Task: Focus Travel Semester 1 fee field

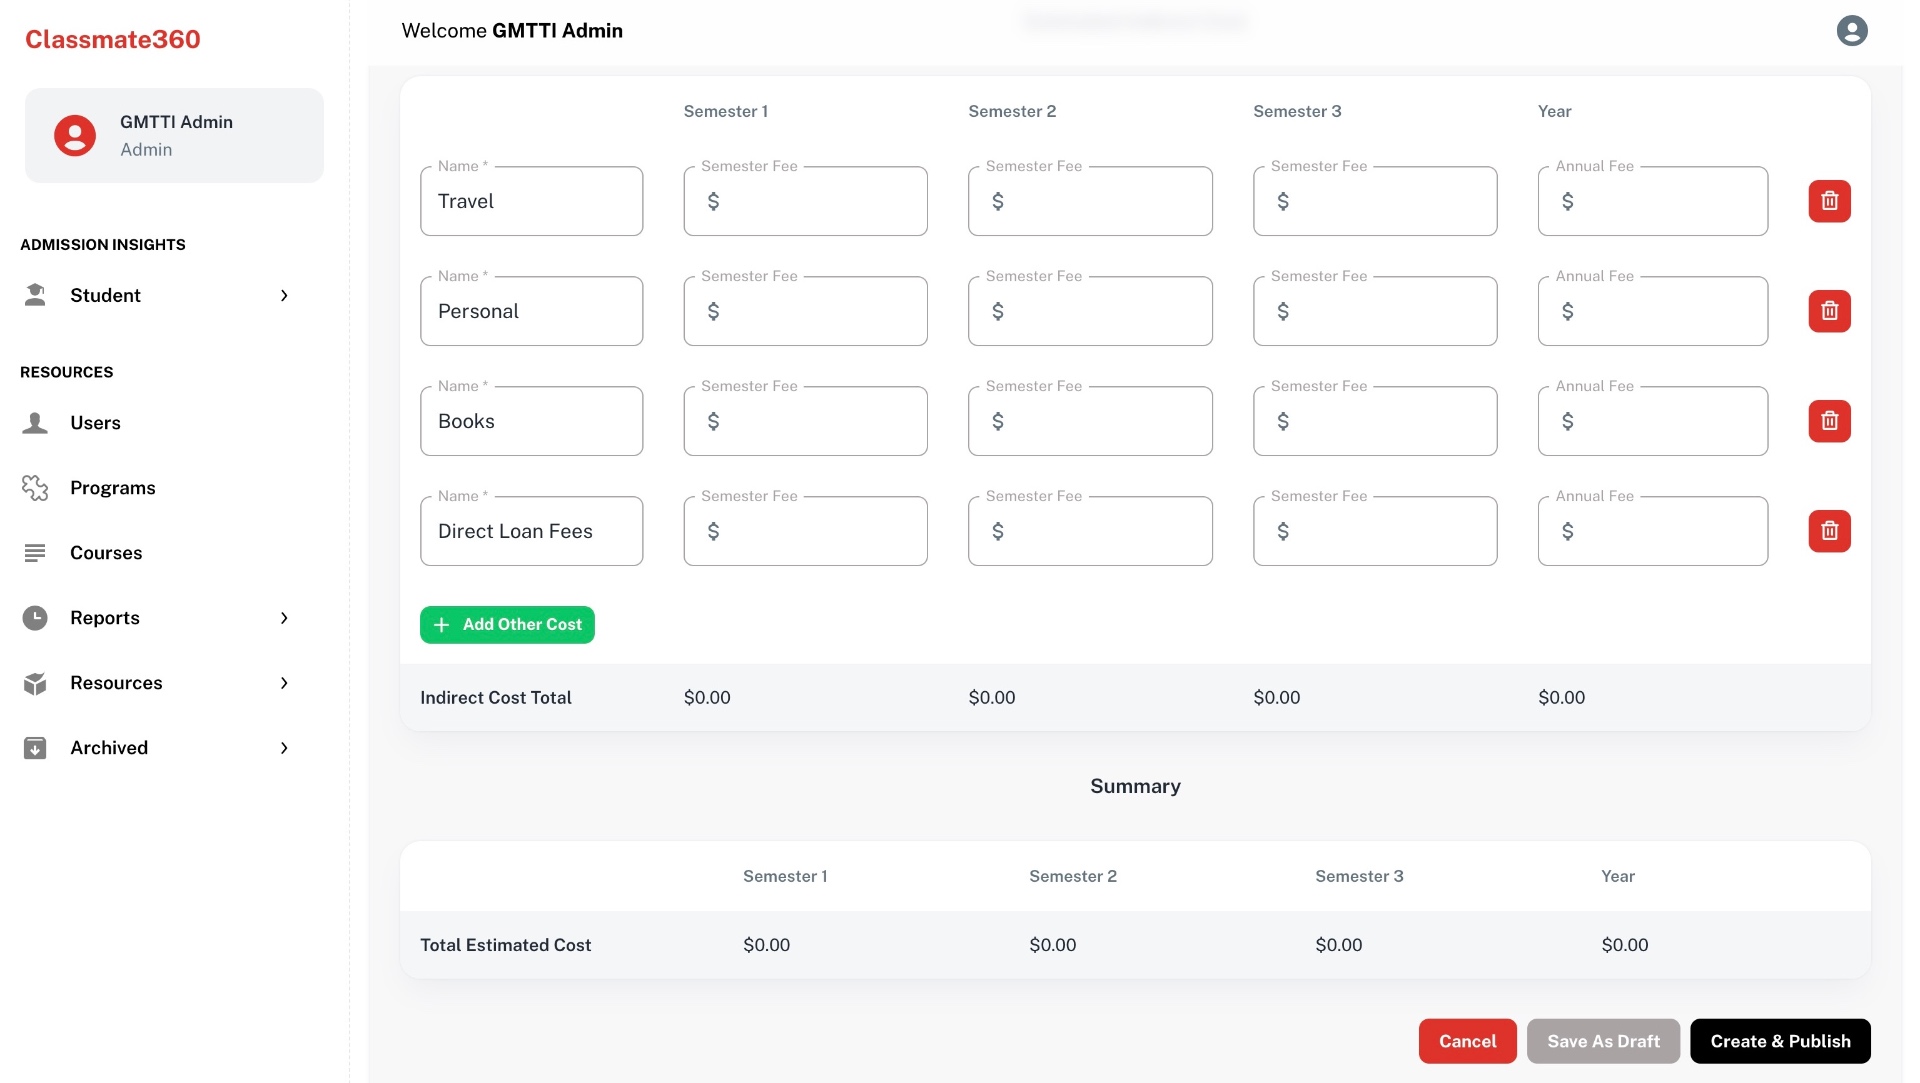Action: point(805,201)
